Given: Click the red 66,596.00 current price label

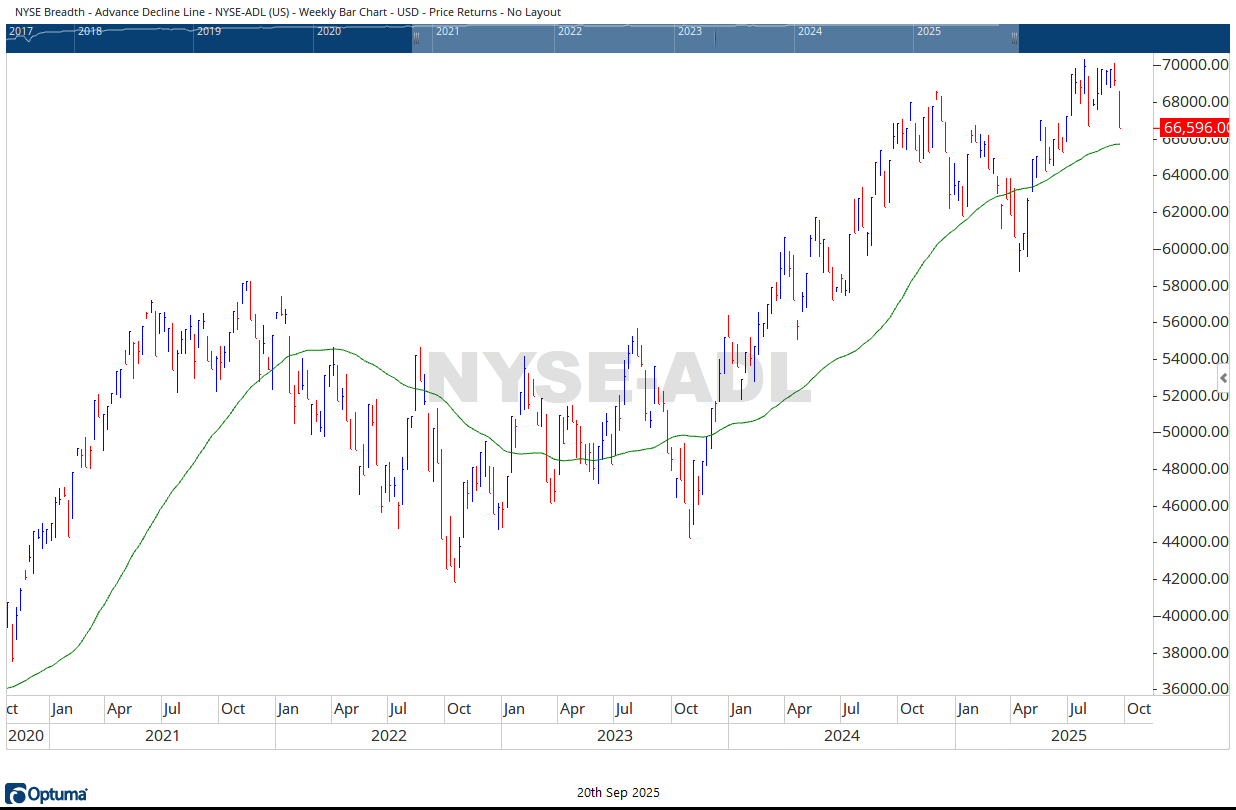Looking at the screenshot, I should (1195, 128).
